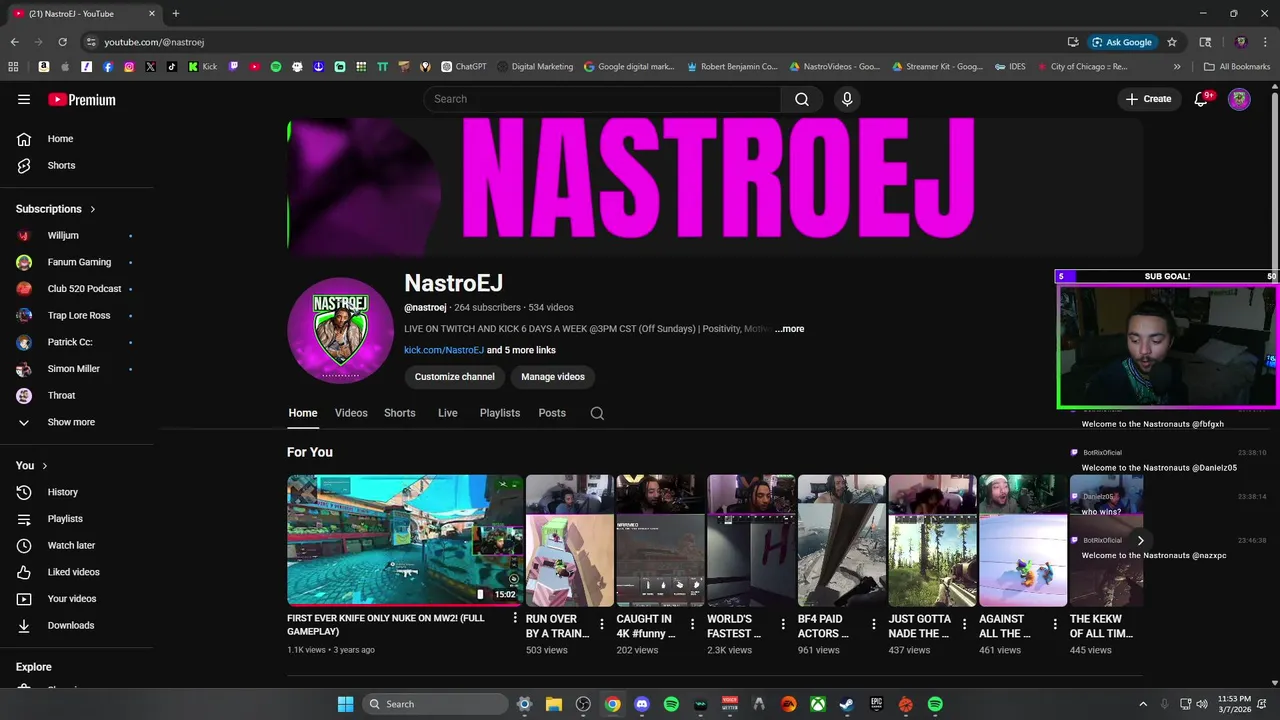Click Manage videos button

click(553, 377)
